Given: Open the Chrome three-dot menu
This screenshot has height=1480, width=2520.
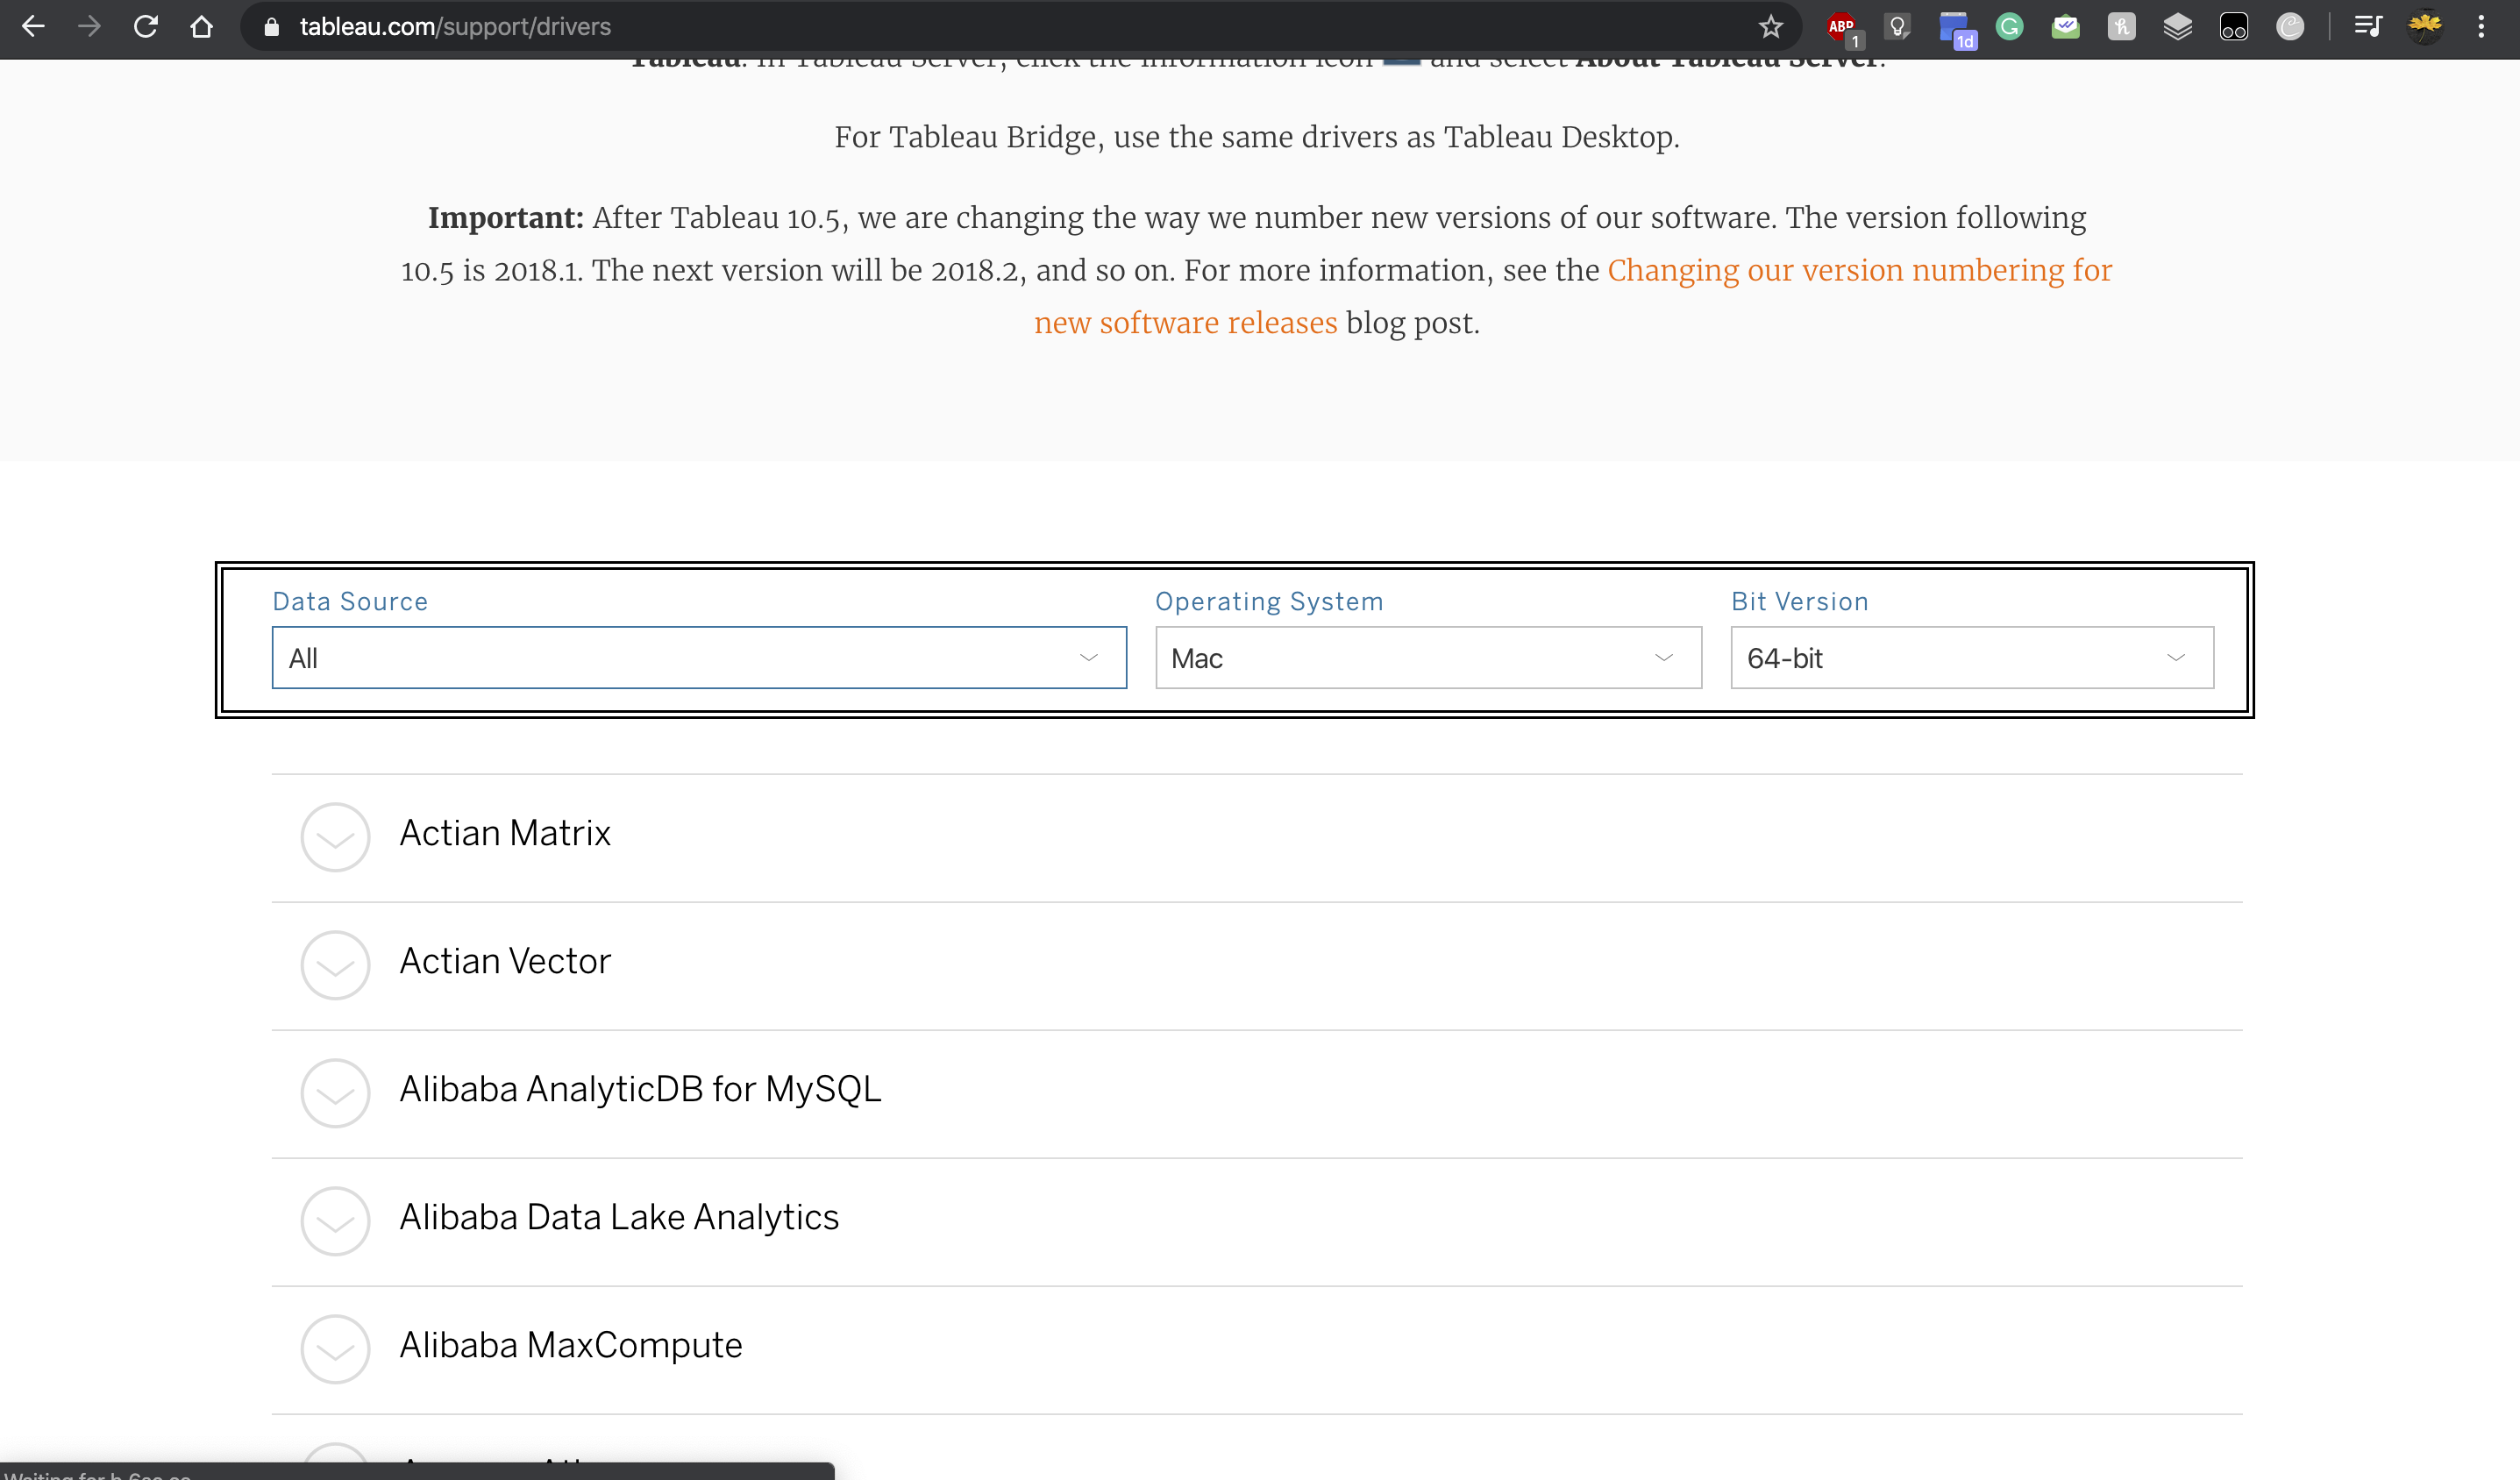Looking at the screenshot, I should pyautogui.click(x=2480, y=27).
